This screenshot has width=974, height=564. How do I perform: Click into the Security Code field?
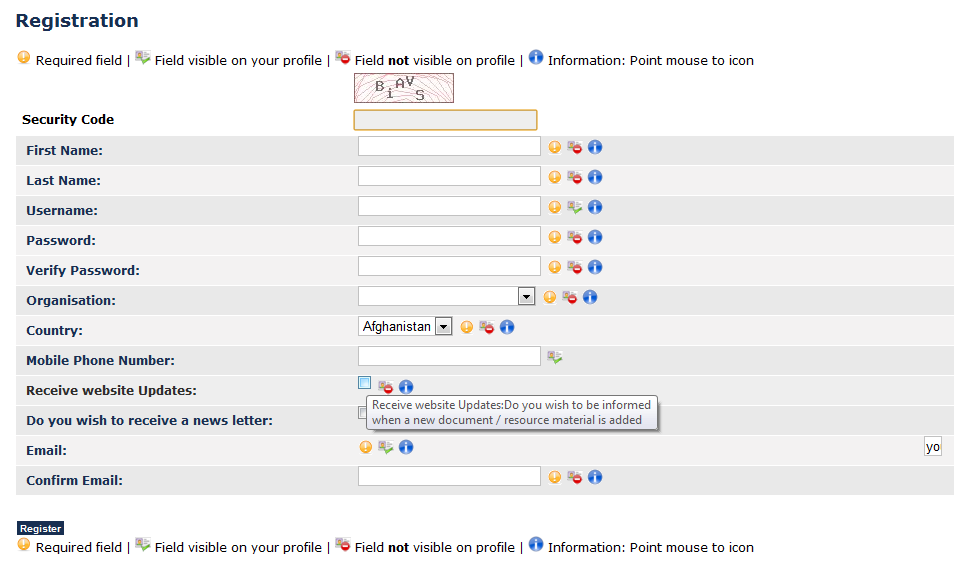pos(445,120)
